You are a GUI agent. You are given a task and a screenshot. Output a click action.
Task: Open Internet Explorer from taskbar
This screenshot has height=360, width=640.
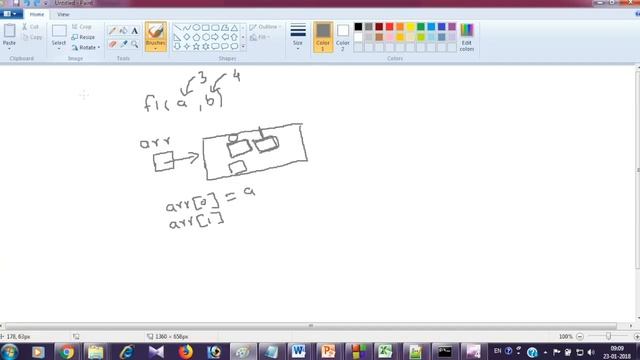(x=127, y=351)
